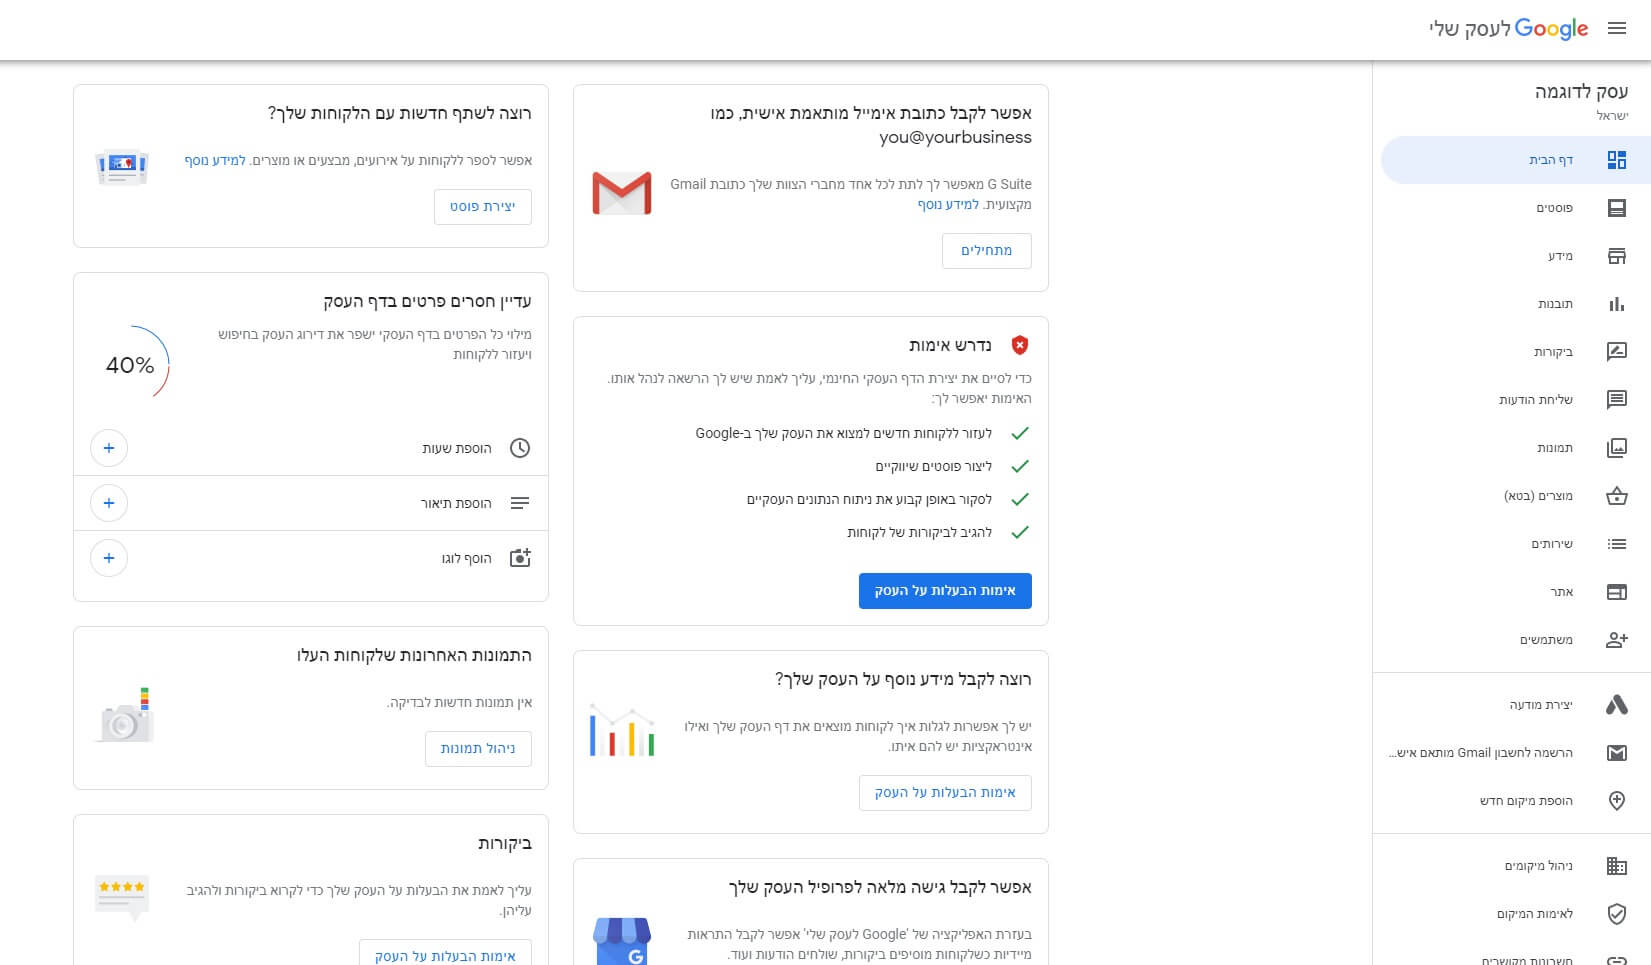1651x965 pixels.
Task: Click the יצירת מודעה sidebar text
Action: point(1541,705)
